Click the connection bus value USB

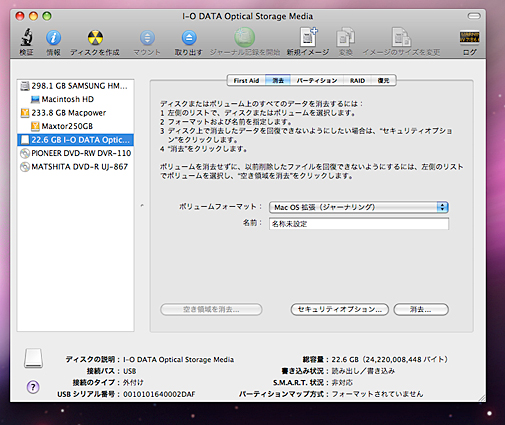pos(129,371)
